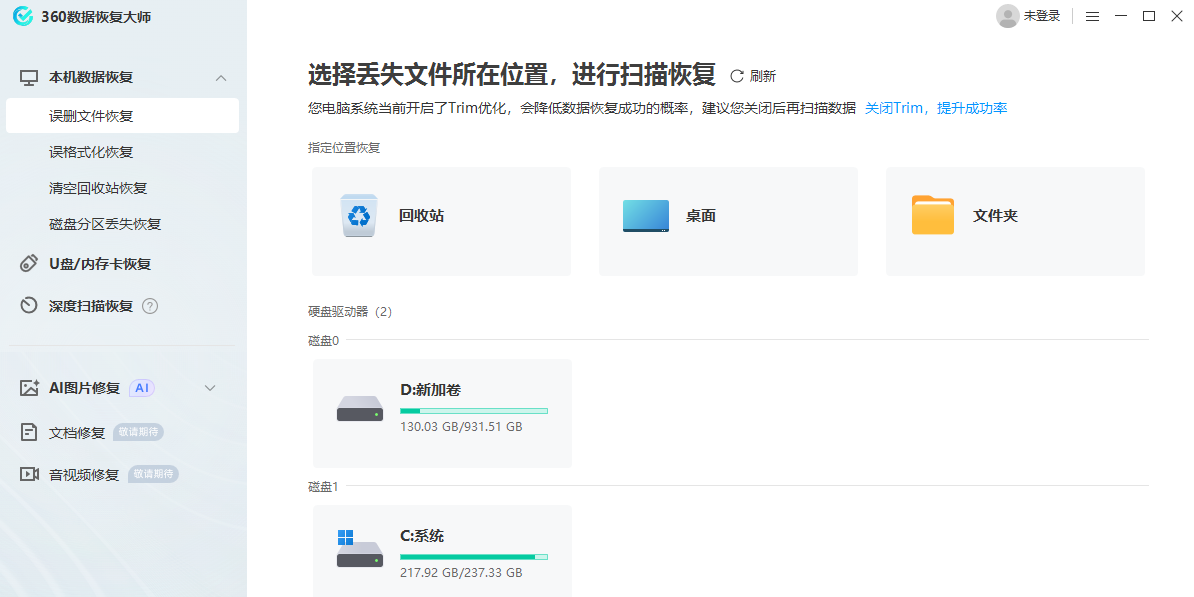The width and height of the screenshot is (1194, 597).
Task: Click the 音视频修复 label
Action: [85, 474]
